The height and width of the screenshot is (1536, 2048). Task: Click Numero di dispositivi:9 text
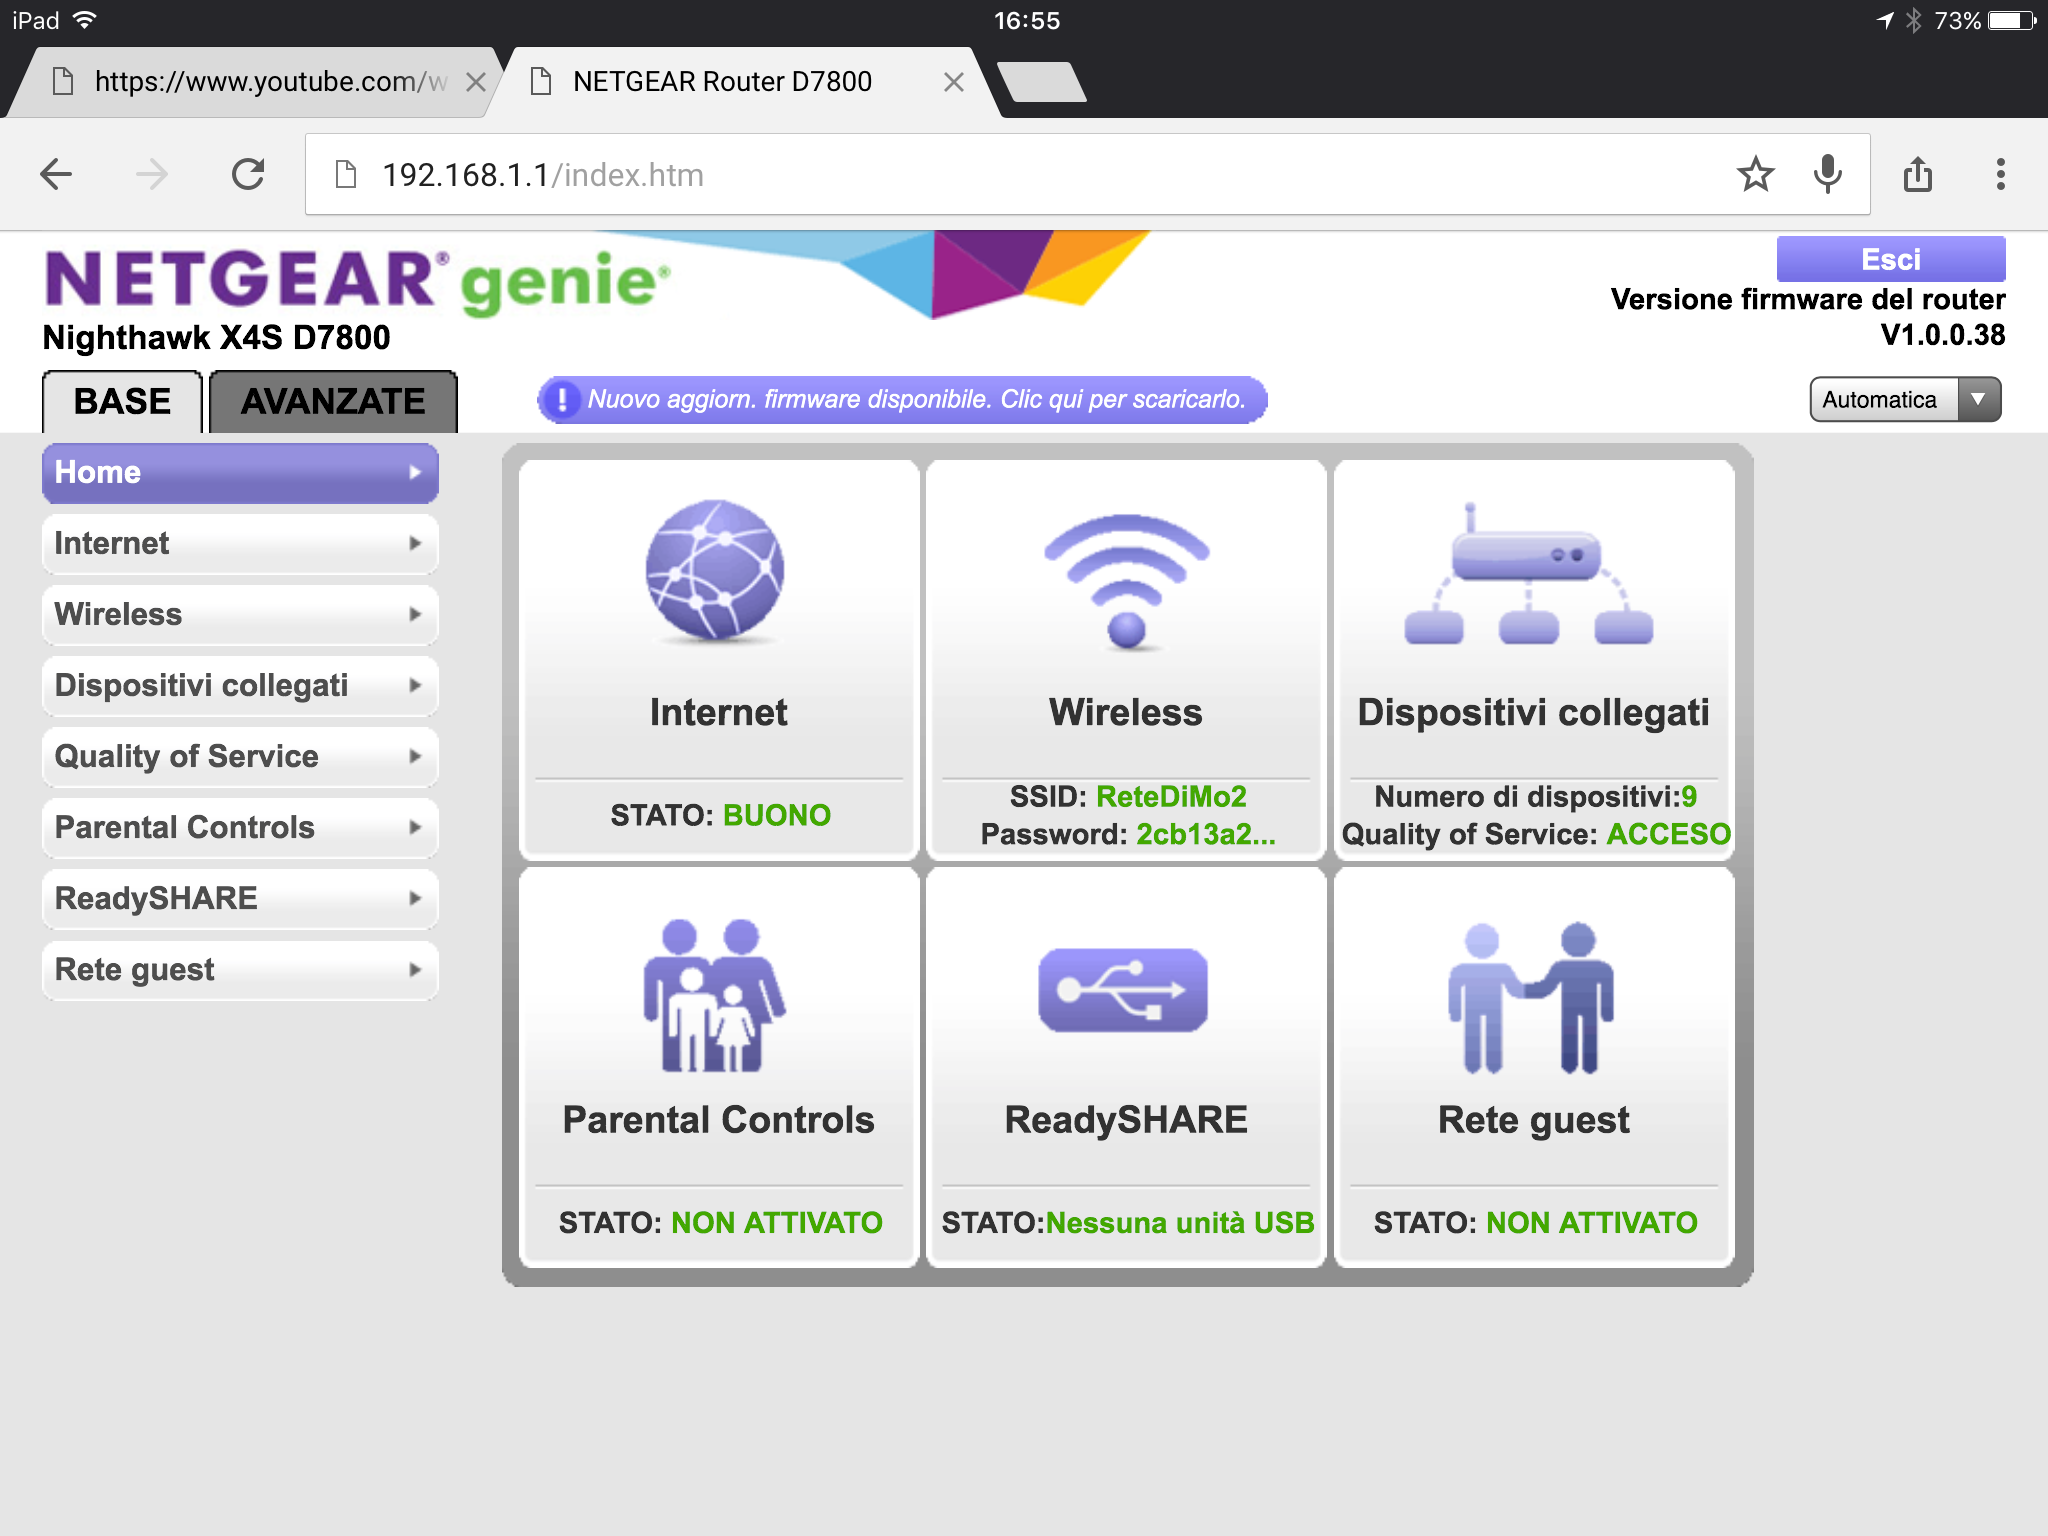(x=1536, y=797)
